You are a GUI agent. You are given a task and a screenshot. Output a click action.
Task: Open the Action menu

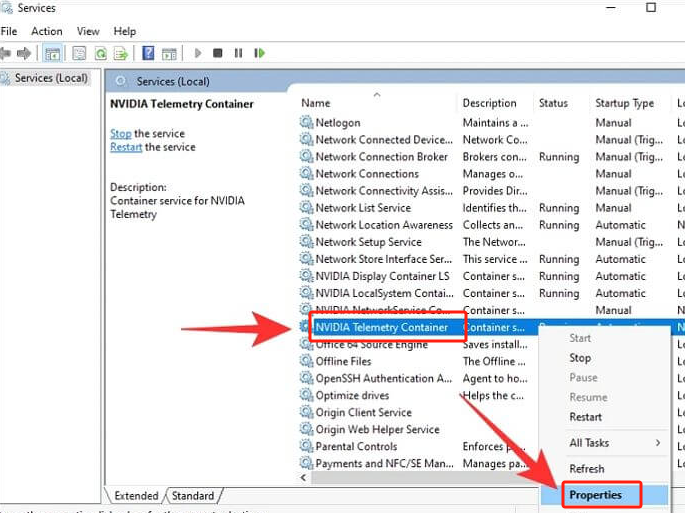click(x=47, y=31)
